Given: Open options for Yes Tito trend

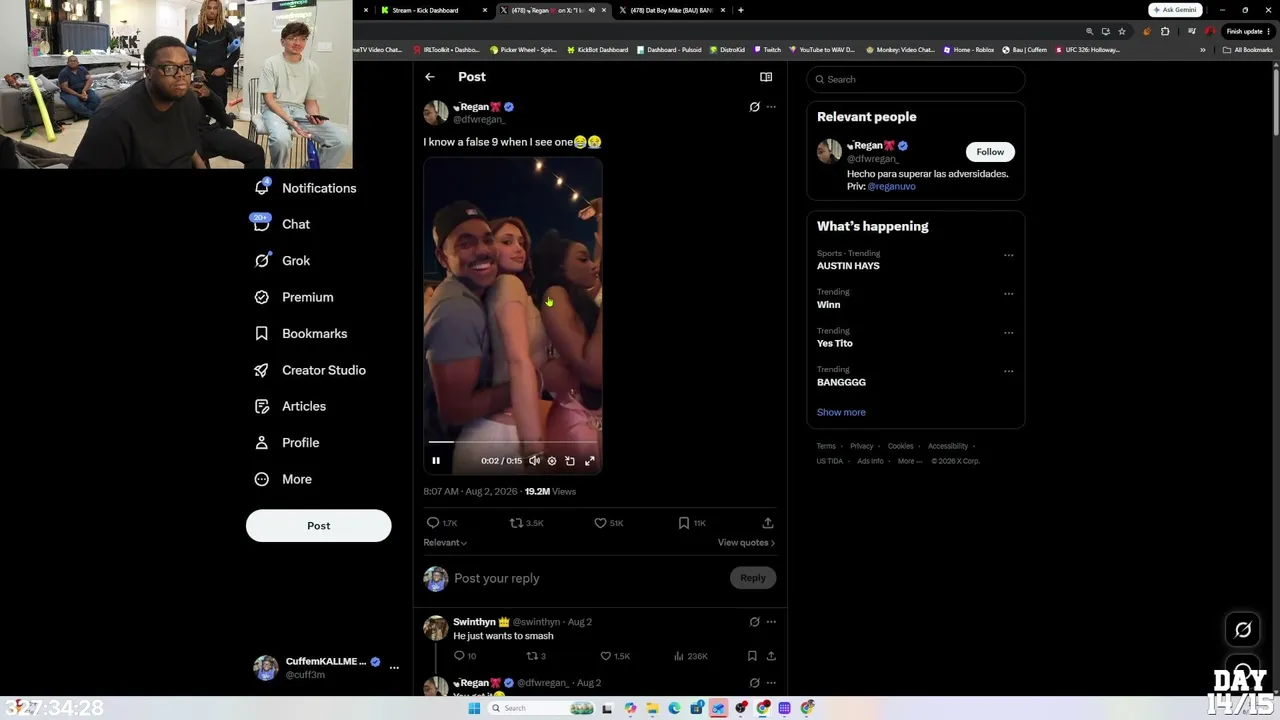Looking at the screenshot, I should [x=1009, y=333].
